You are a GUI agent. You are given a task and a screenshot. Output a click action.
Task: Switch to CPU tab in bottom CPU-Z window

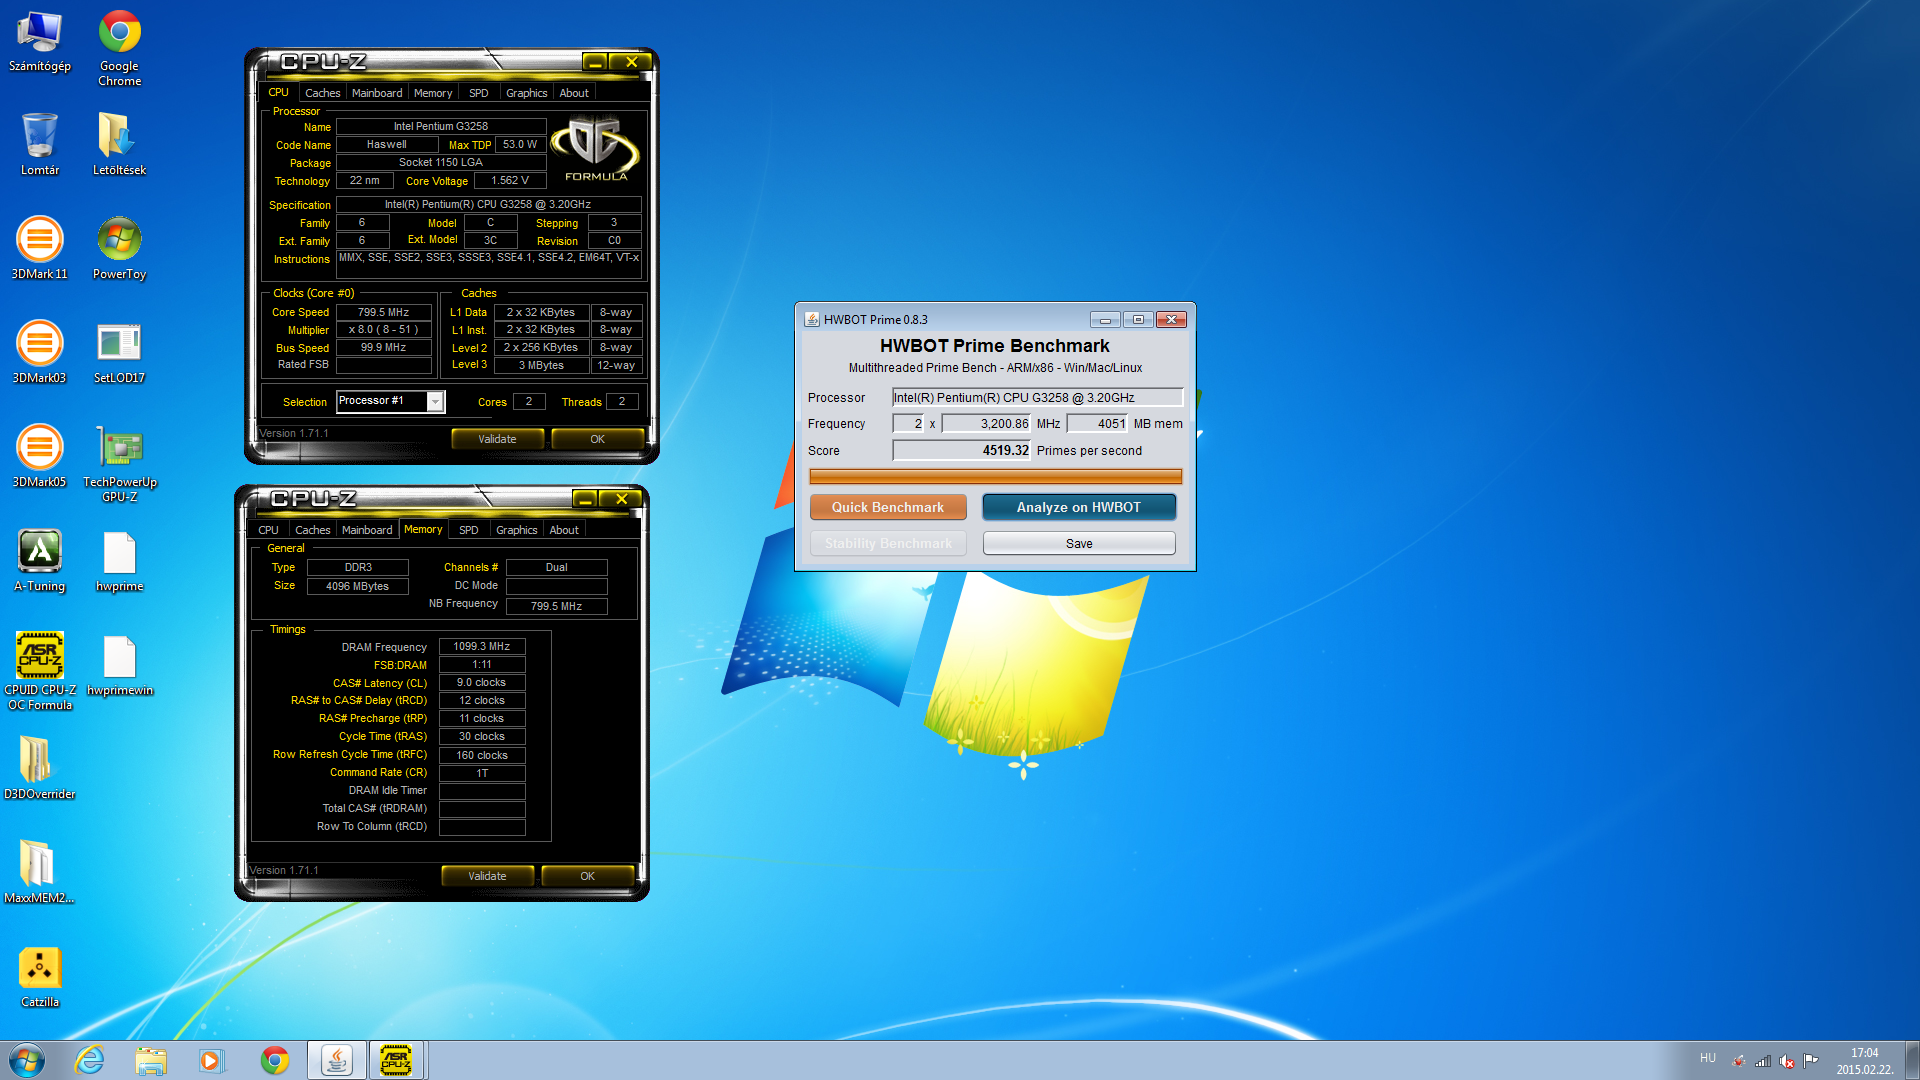coord(268,530)
